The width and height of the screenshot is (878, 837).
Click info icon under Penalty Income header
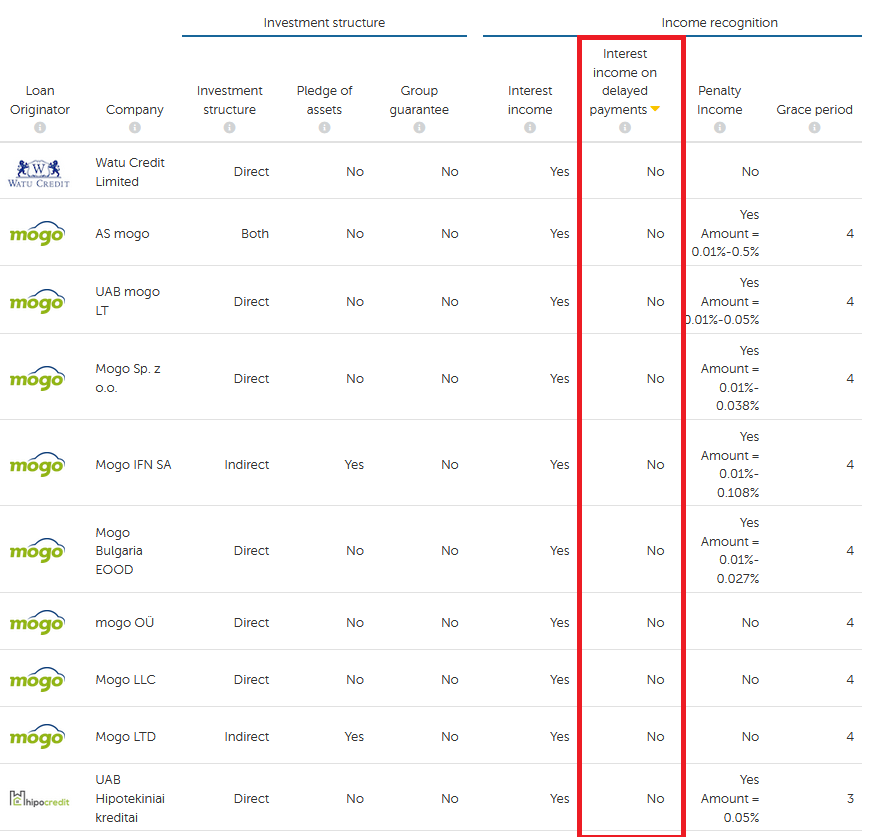point(720,128)
